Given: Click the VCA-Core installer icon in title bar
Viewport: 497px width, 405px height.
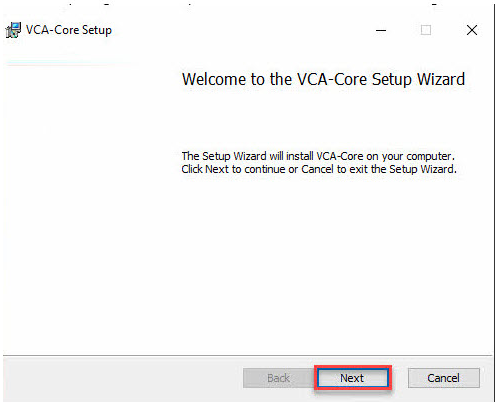Looking at the screenshot, I should (x=13, y=30).
